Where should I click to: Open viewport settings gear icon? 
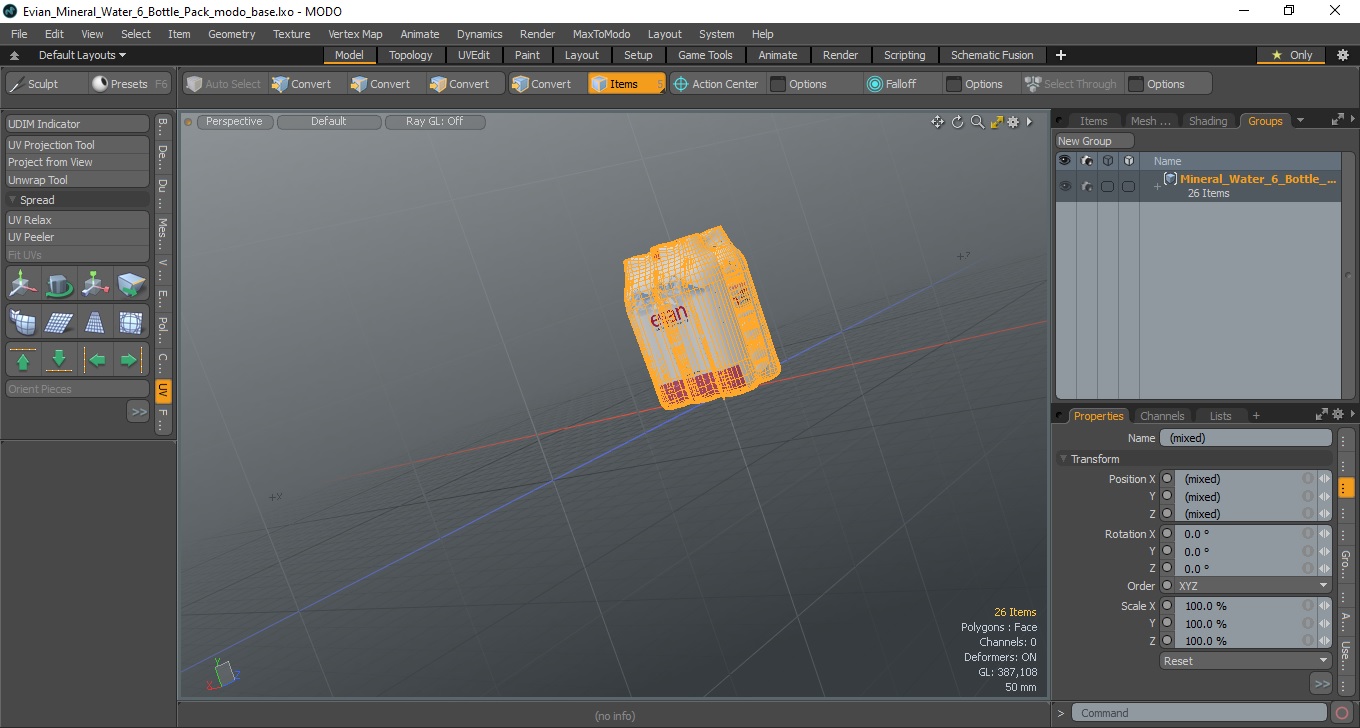pyautogui.click(x=1013, y=122)
